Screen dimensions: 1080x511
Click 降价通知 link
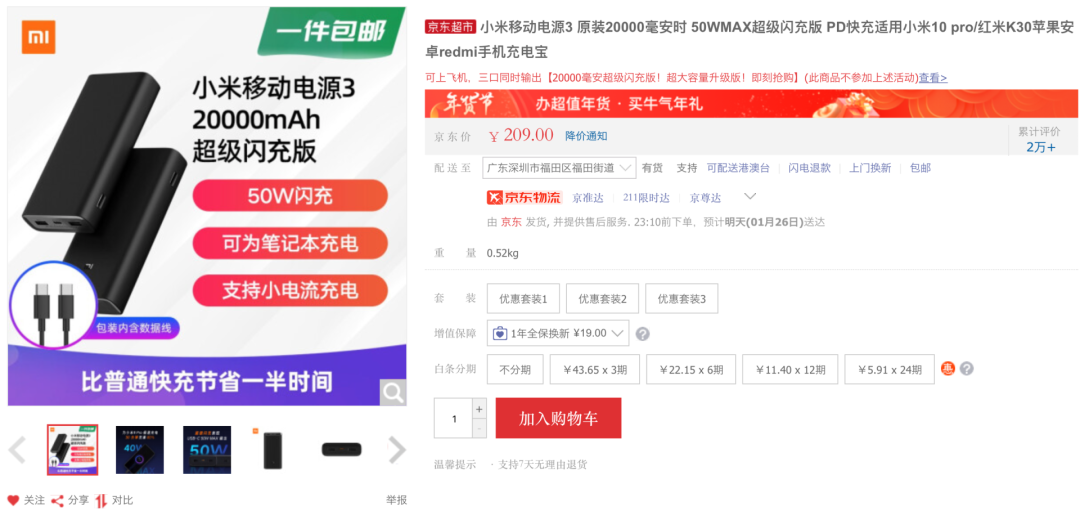(x=586, y=136)
